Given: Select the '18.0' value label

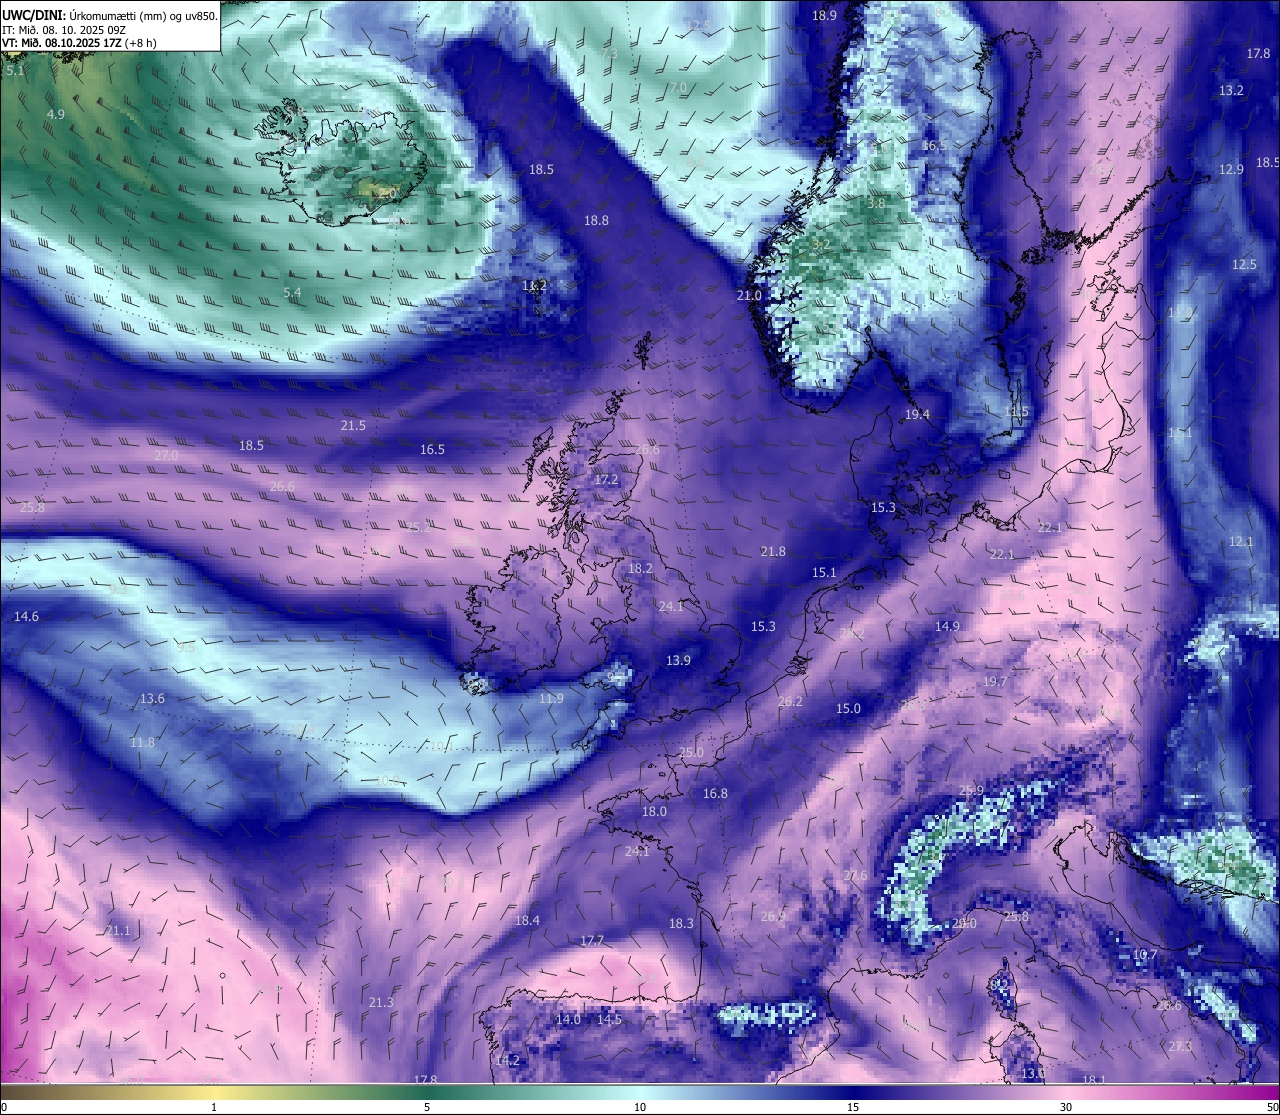Looking at the screenshot, I should pos(654,812).
